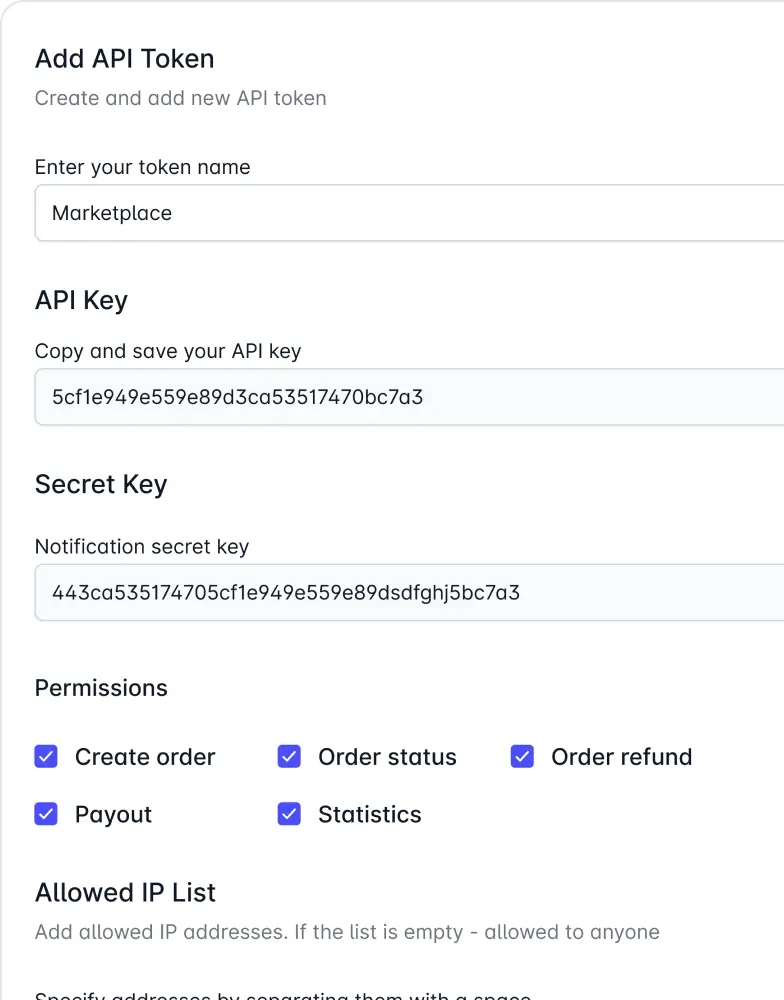Screen dimensions: 784x1000
Task: Click the "Statistics" label text
Action: click(x=369, y=814)
